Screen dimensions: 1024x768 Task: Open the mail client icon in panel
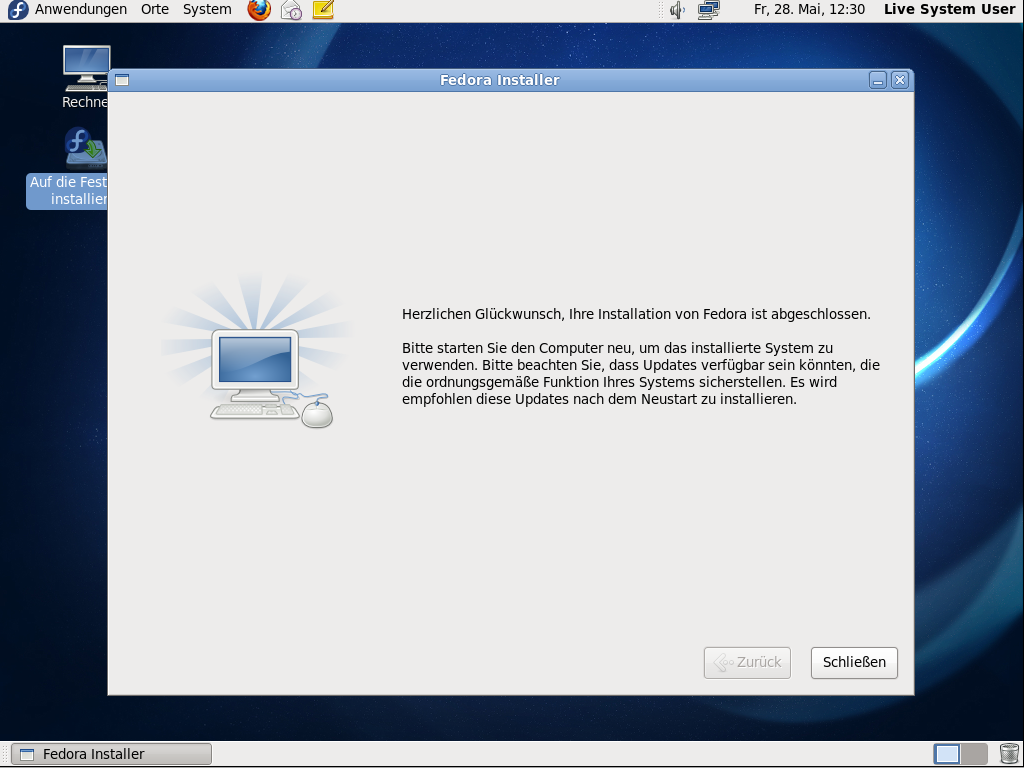291,10
